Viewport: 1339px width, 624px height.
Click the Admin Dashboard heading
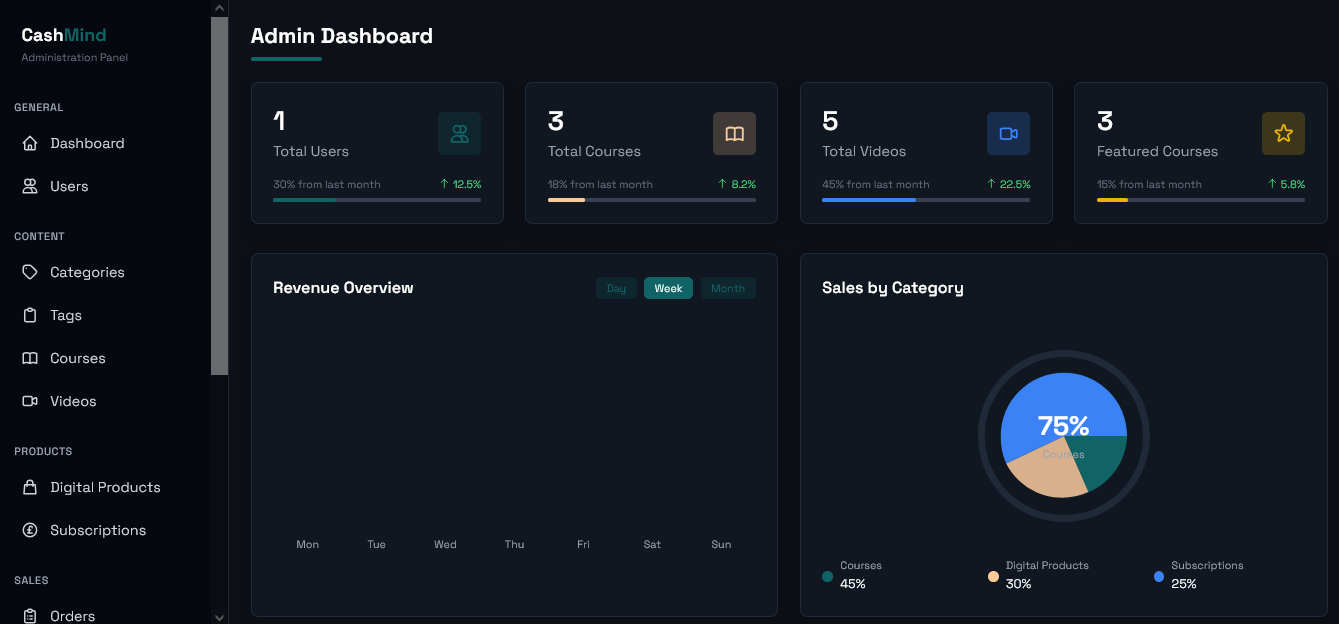[x=342, y=36]
